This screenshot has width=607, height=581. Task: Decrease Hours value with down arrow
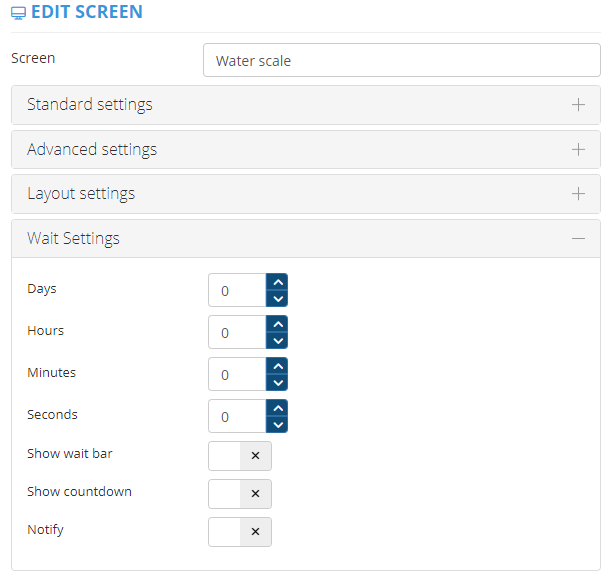tap(278, 340)
